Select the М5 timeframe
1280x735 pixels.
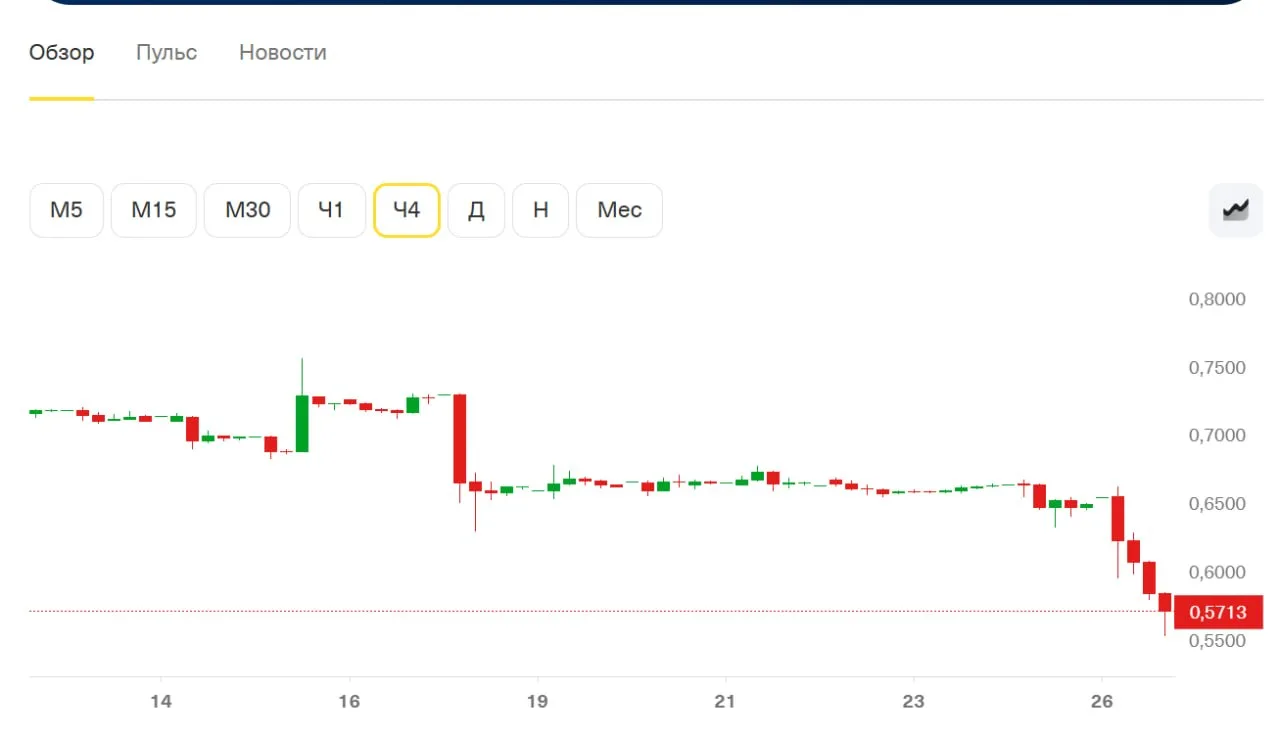click(66, 210)
